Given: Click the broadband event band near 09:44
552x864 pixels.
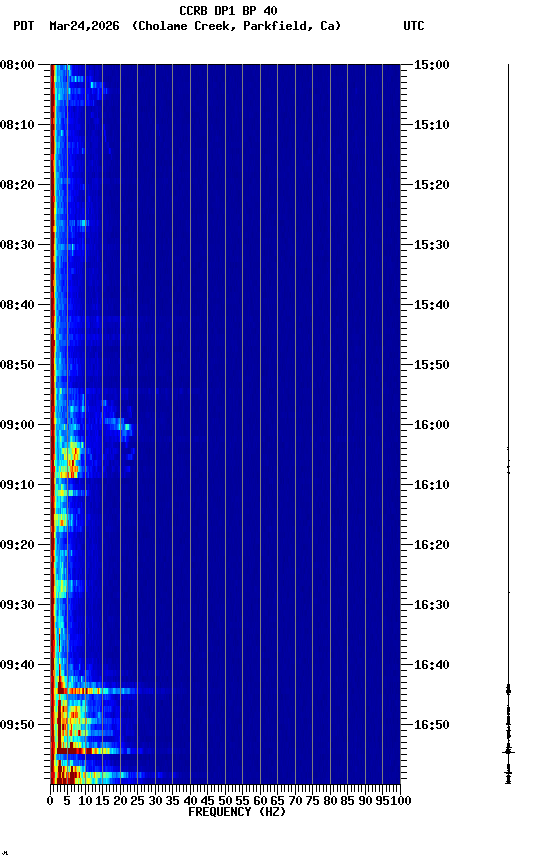Looking at the screenshot, I should click(95, 691).
